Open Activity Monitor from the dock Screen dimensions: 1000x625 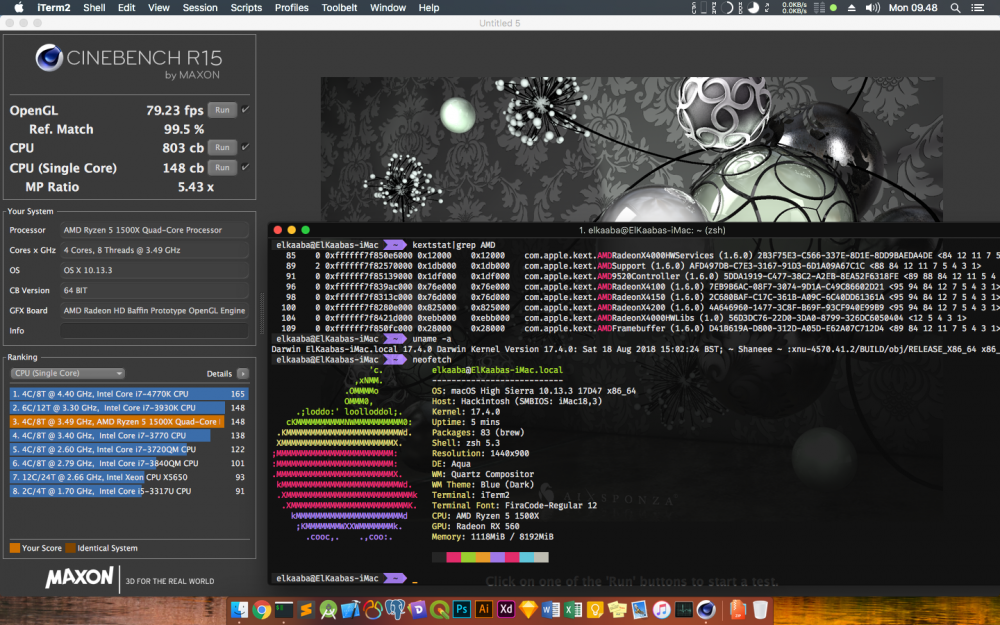point(684,610)
